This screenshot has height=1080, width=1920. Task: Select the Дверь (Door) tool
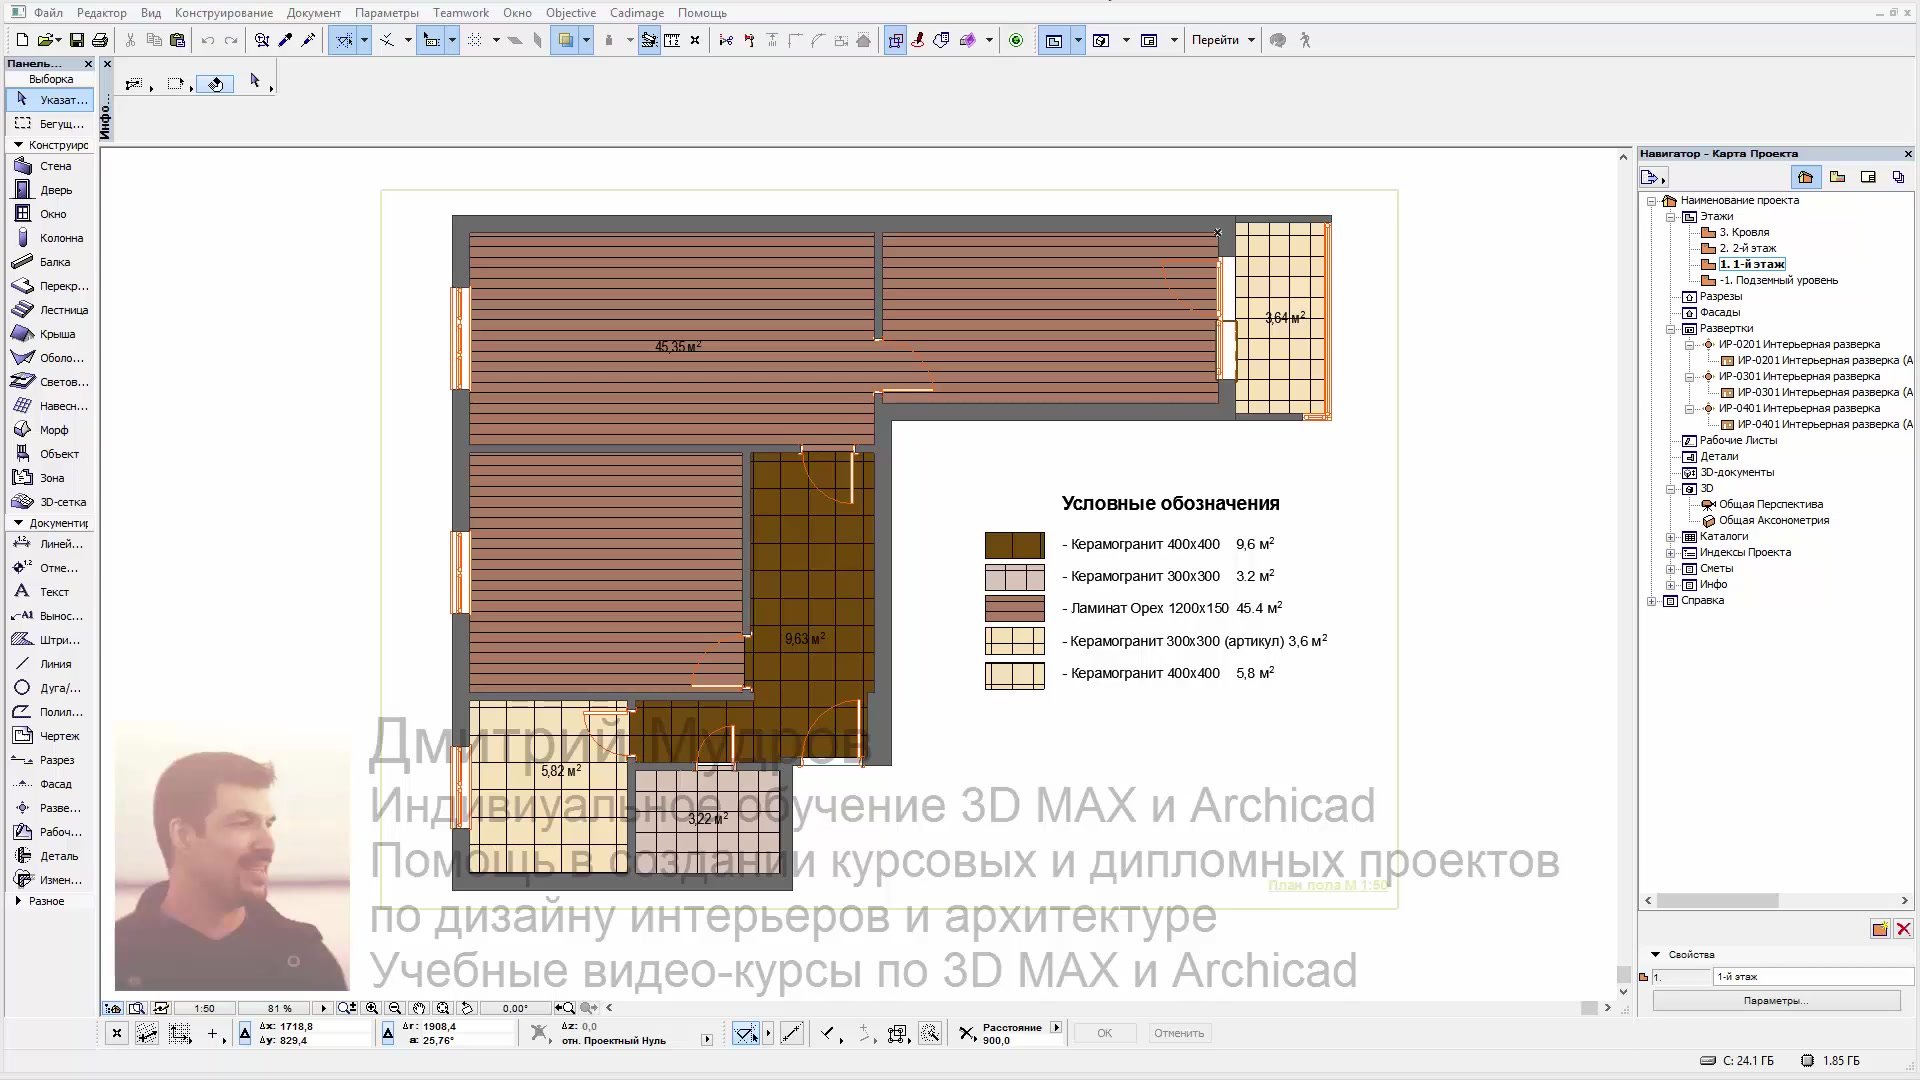coord(50,190)
